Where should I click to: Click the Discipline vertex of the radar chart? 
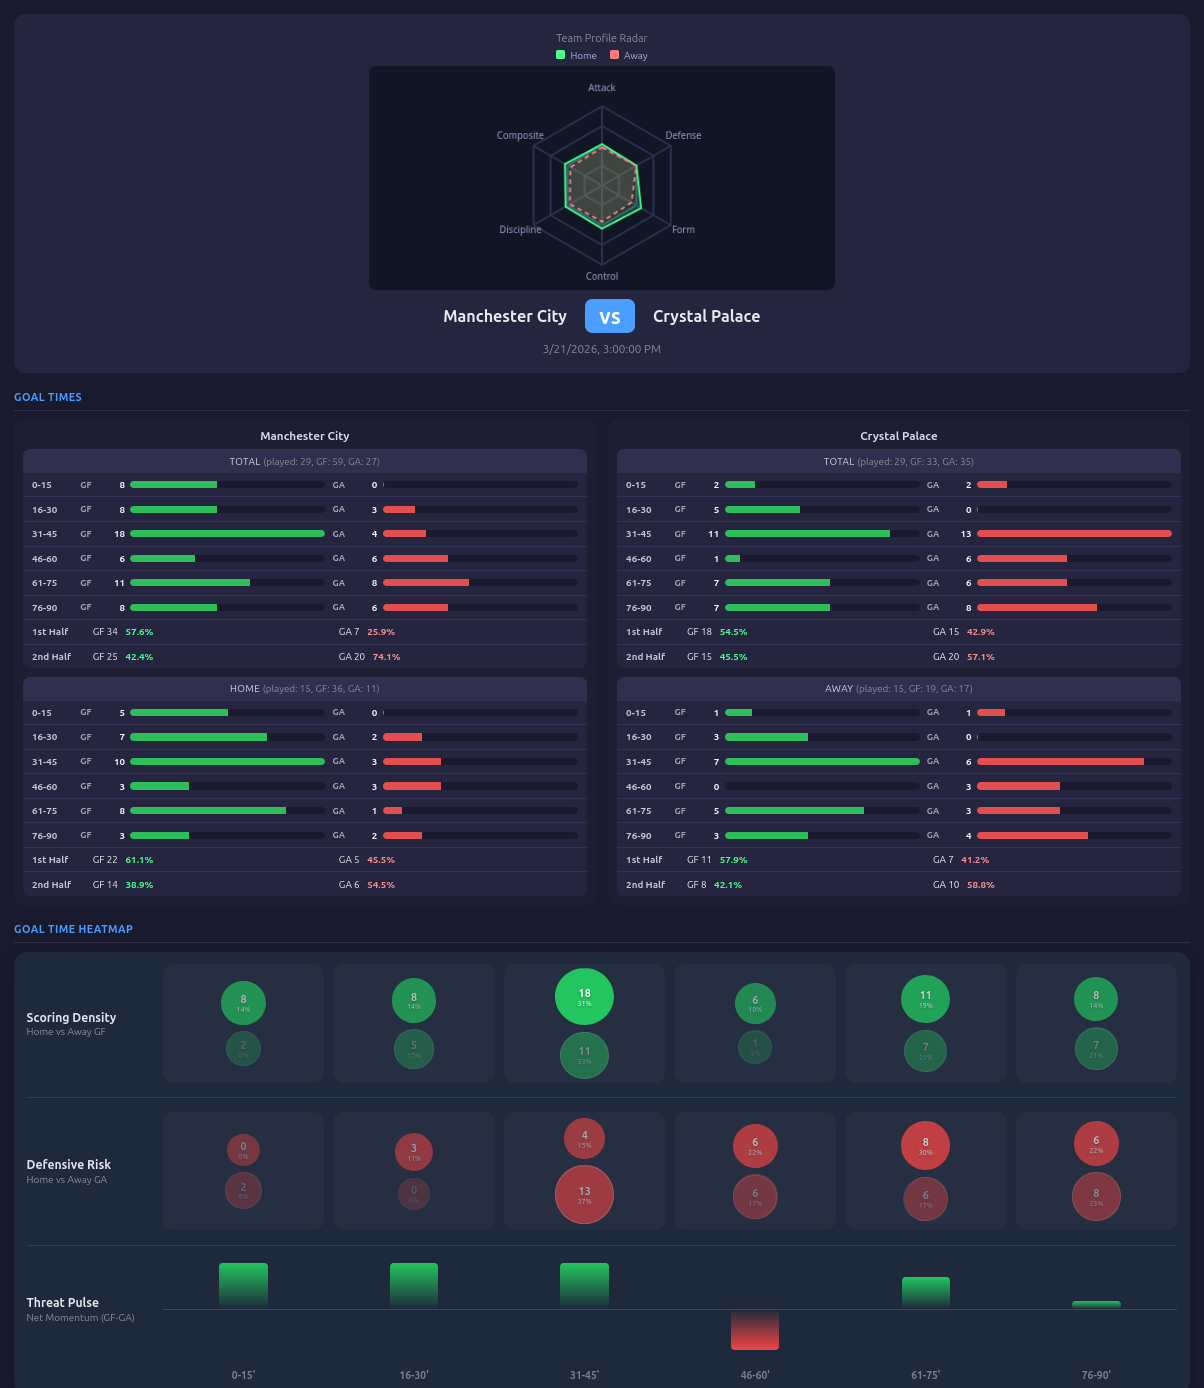pos(520,229)
